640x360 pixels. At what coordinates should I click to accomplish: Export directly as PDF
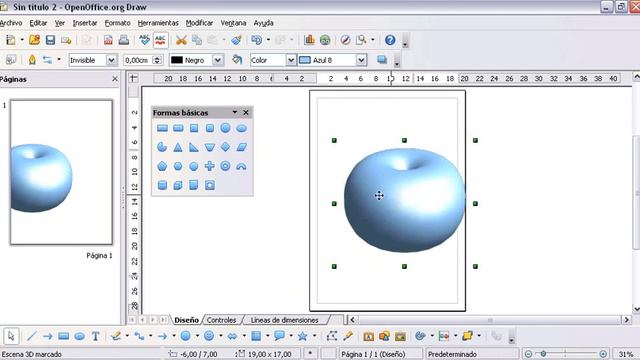pos(108,40)
